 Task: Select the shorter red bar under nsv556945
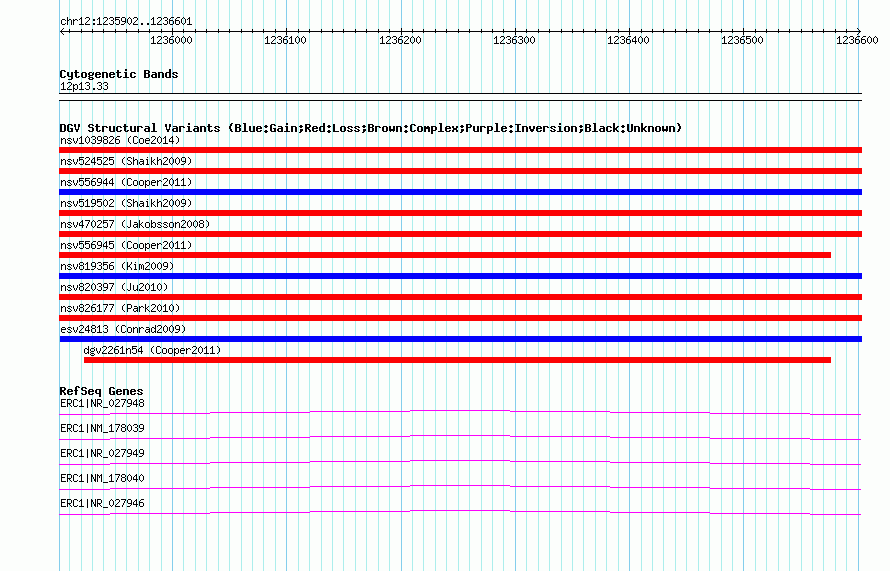[x=445, y=255]
